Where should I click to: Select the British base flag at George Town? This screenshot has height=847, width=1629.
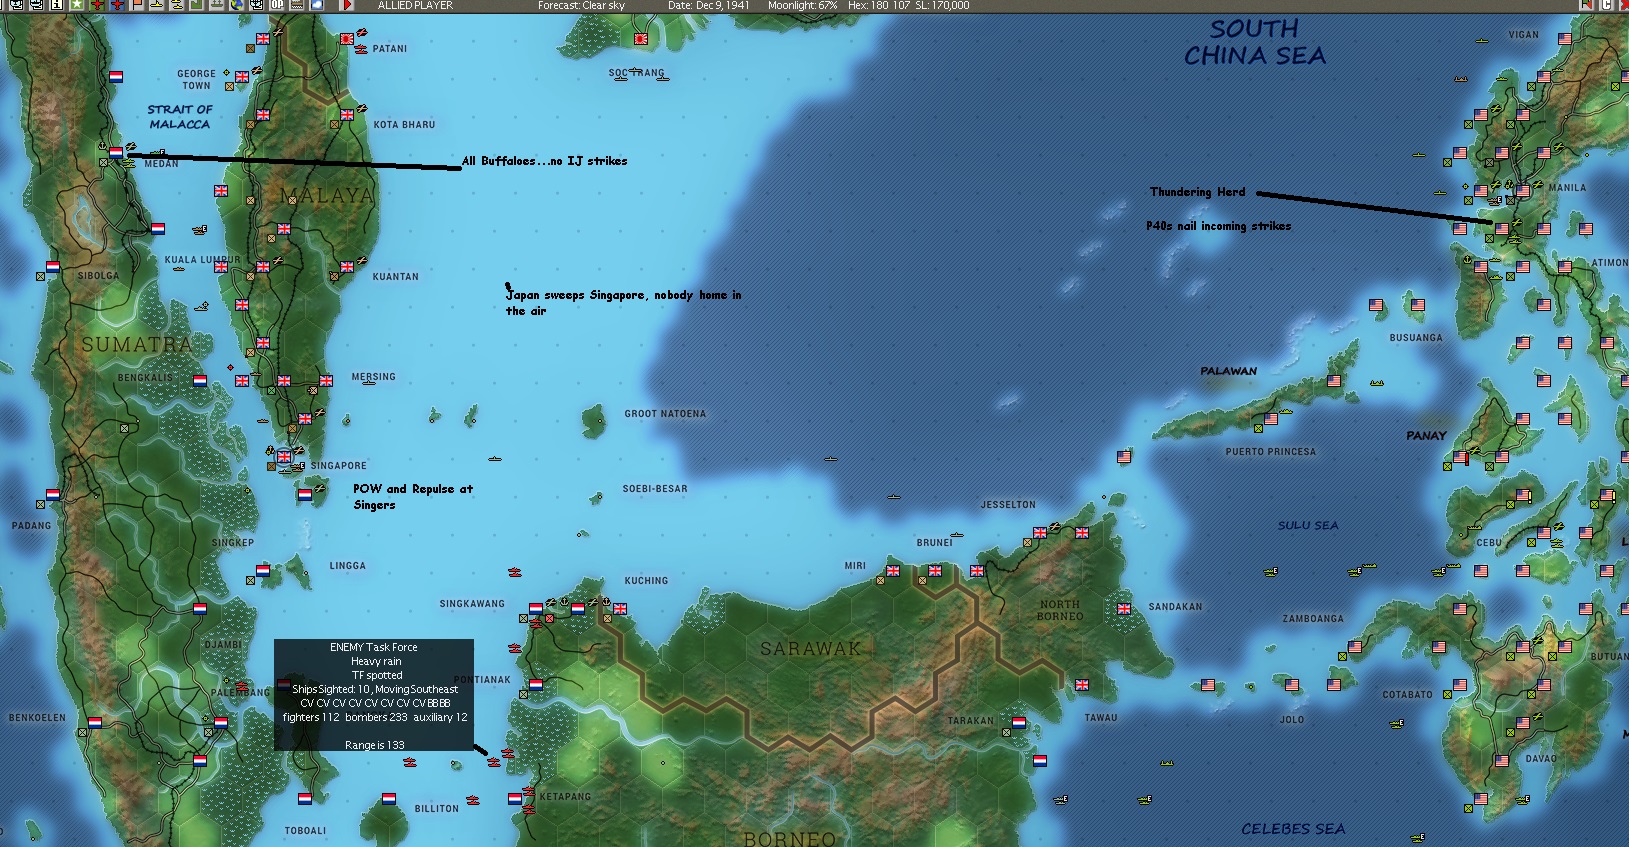[242, 76]
